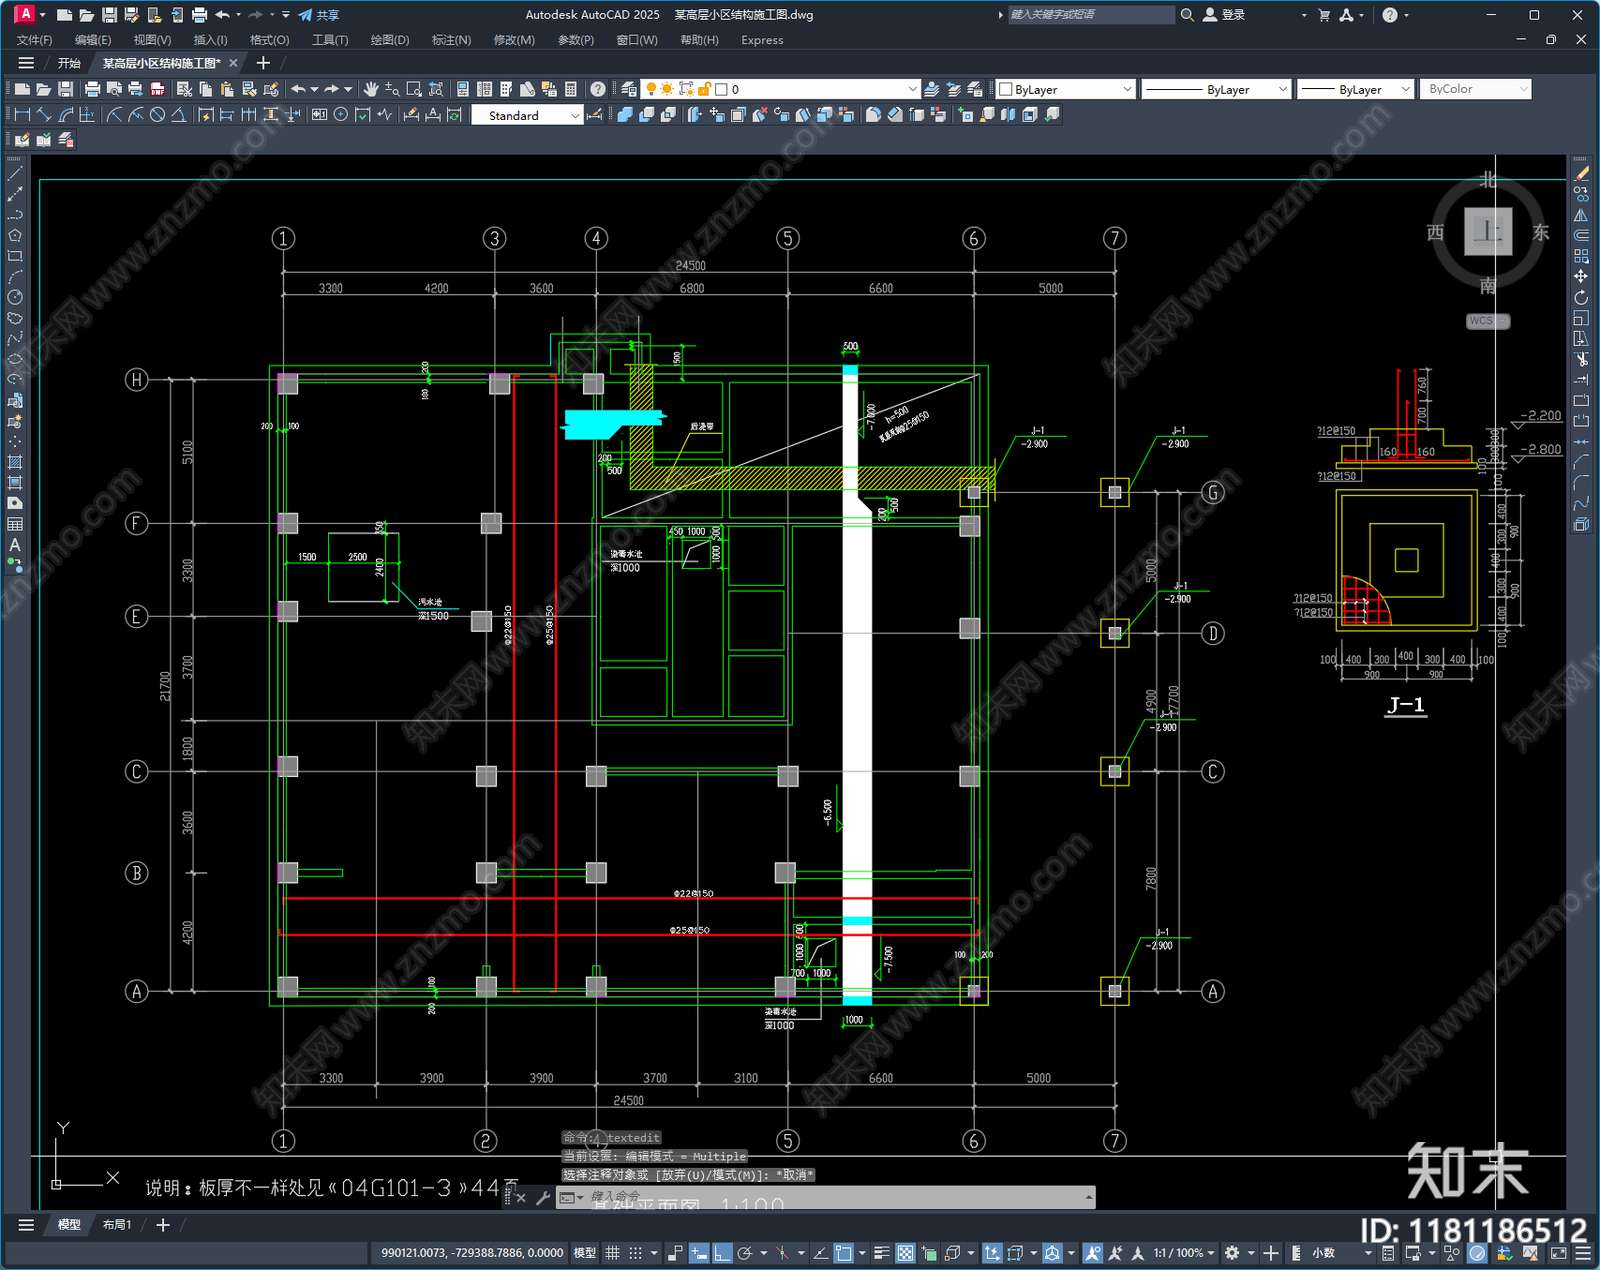Select the Circle tool in draw toolbar
This screenshot has height=1270, width=1600.
coord(14,297)
